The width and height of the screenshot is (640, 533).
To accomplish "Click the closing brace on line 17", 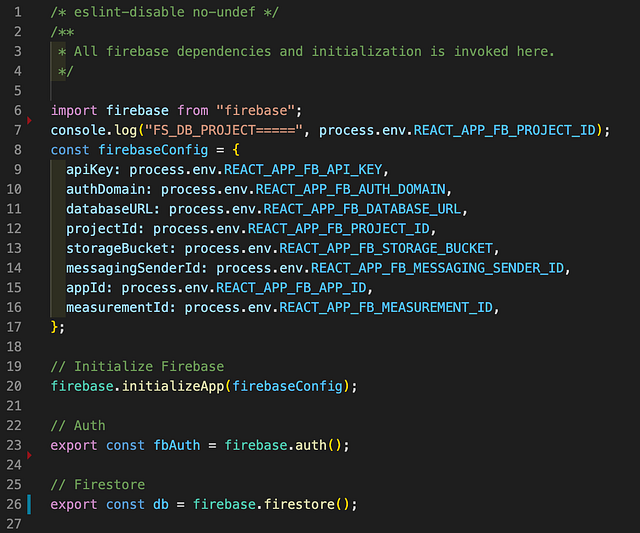I will tap(57, 326).
